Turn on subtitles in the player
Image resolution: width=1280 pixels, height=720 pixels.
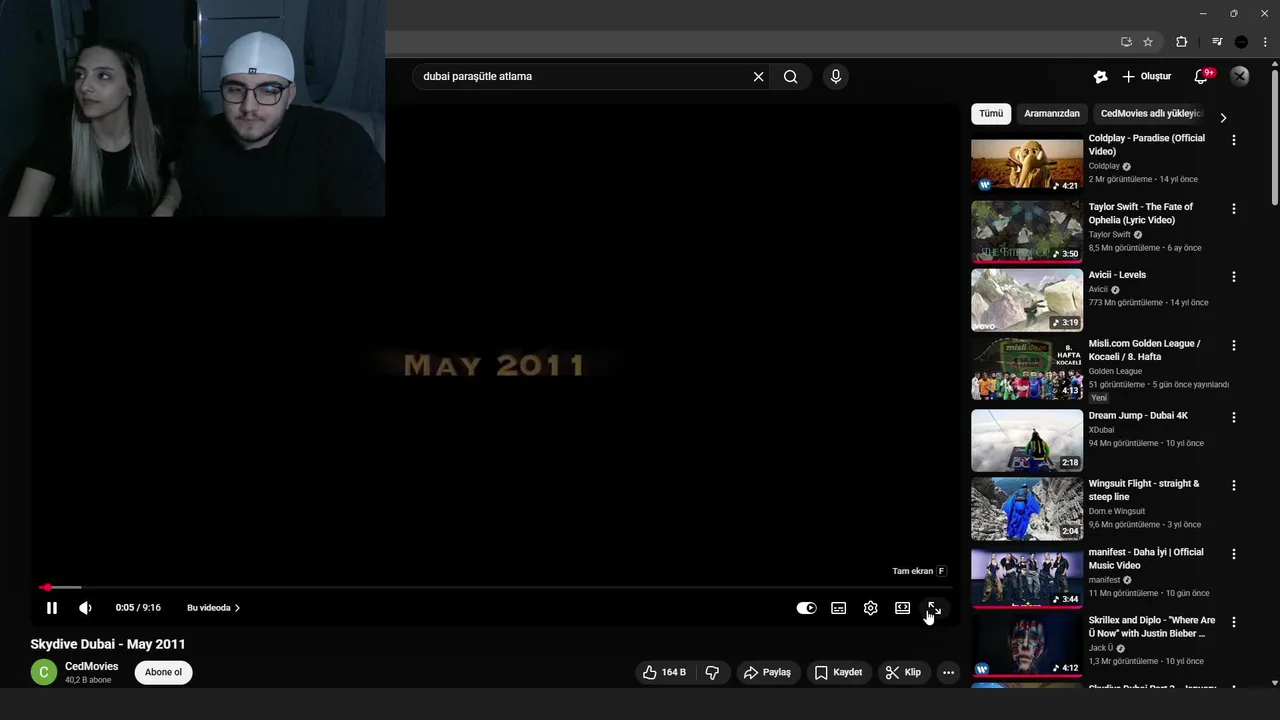coord(839,608)
